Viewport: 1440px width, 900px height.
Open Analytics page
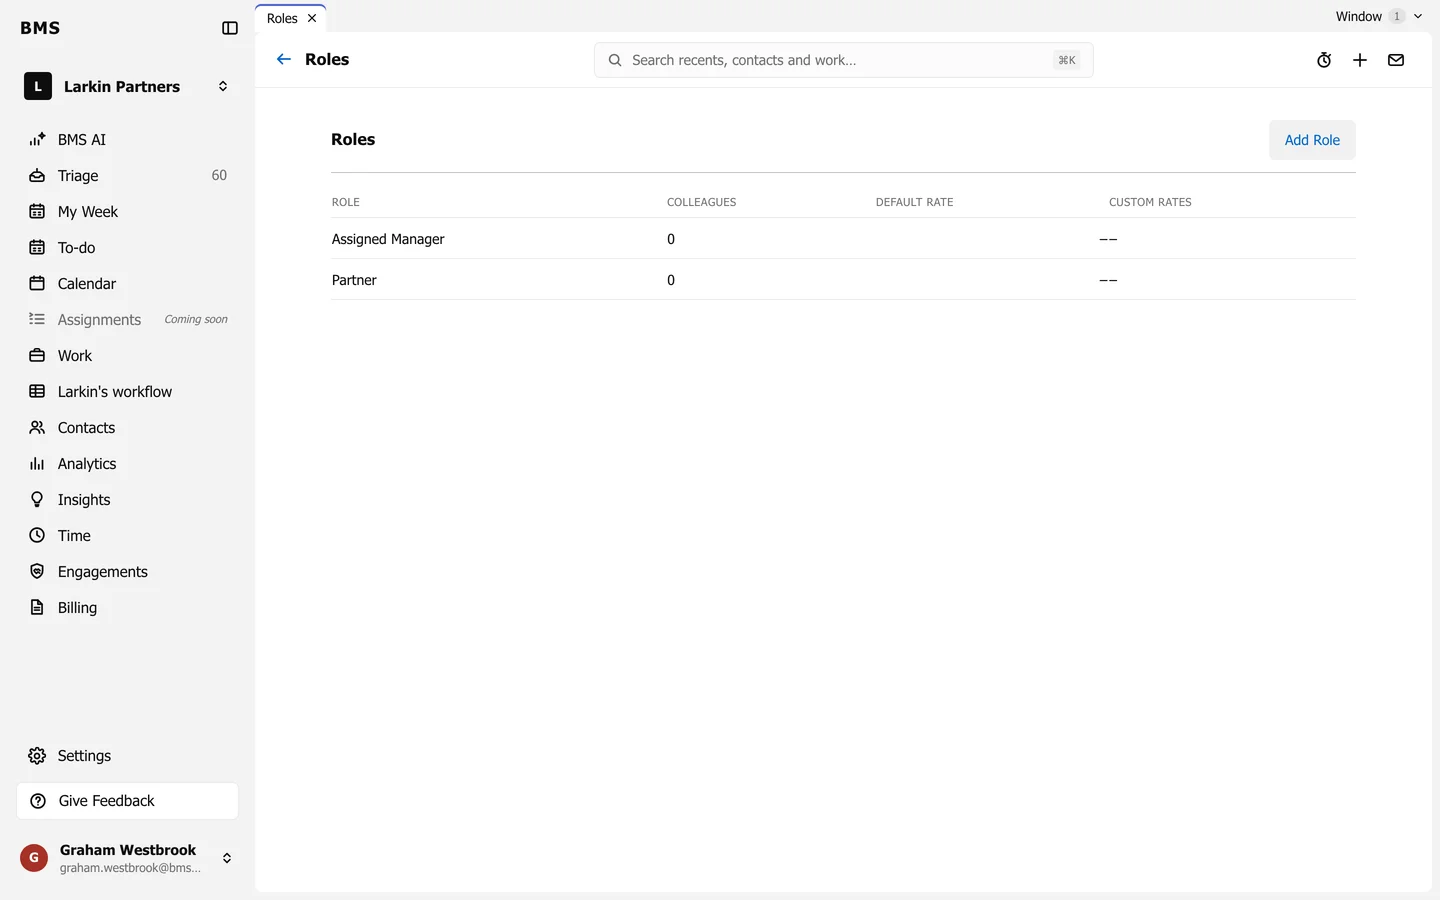tap(128, 464)
